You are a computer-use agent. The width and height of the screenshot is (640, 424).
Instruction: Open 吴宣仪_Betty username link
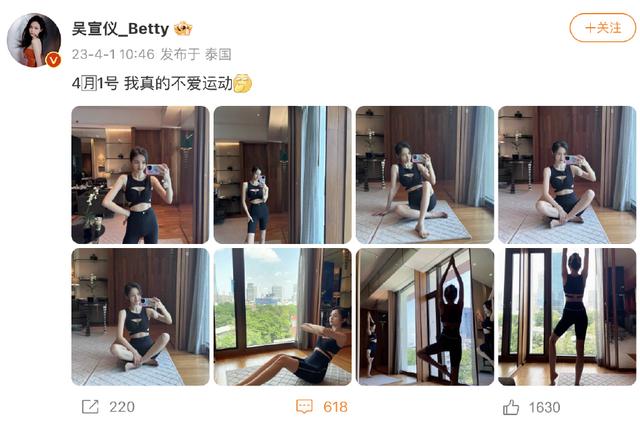pos(120,29)
